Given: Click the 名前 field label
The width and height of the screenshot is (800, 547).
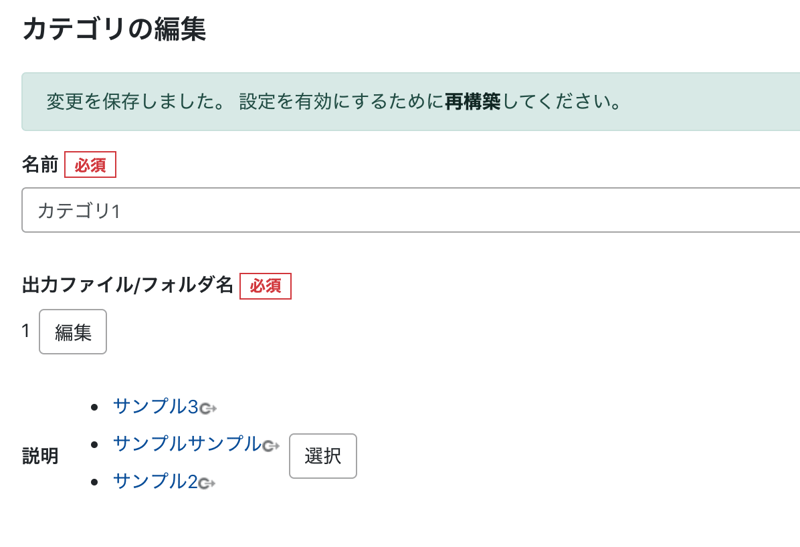Looking at the screenshot, I should pyautogui.click(x=40, y=165).
